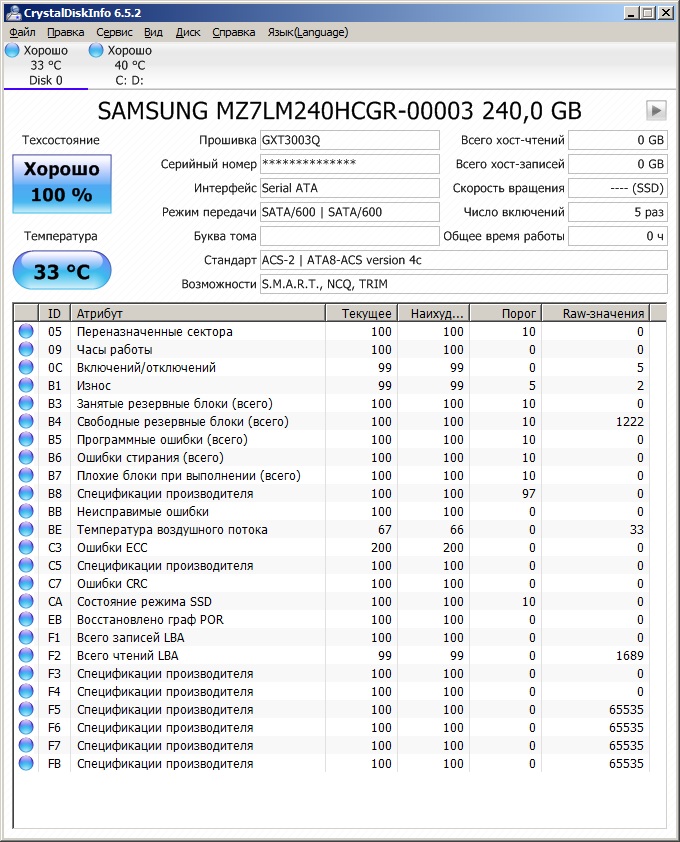Click the Общее время работы value field
Viewport: 680px width, 842px height.
coord(618,236)
